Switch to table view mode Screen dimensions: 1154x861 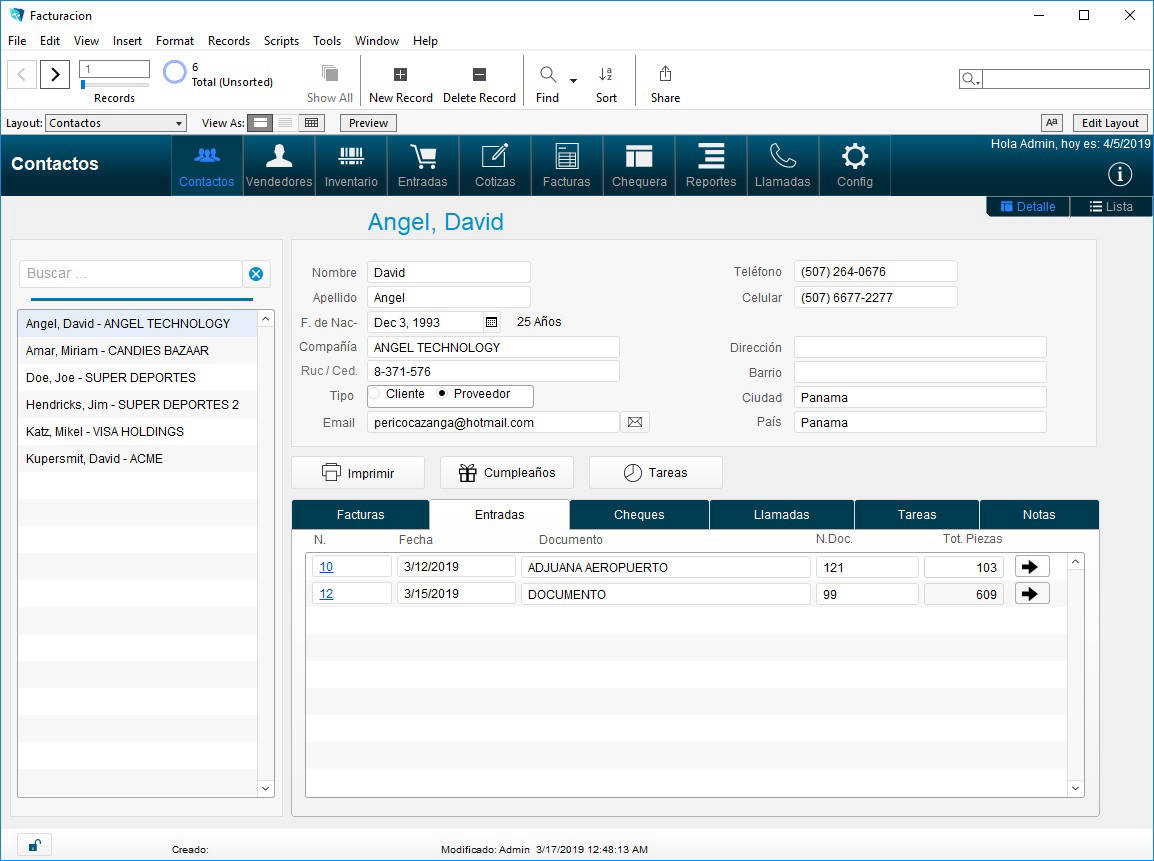tap(311, 123)
